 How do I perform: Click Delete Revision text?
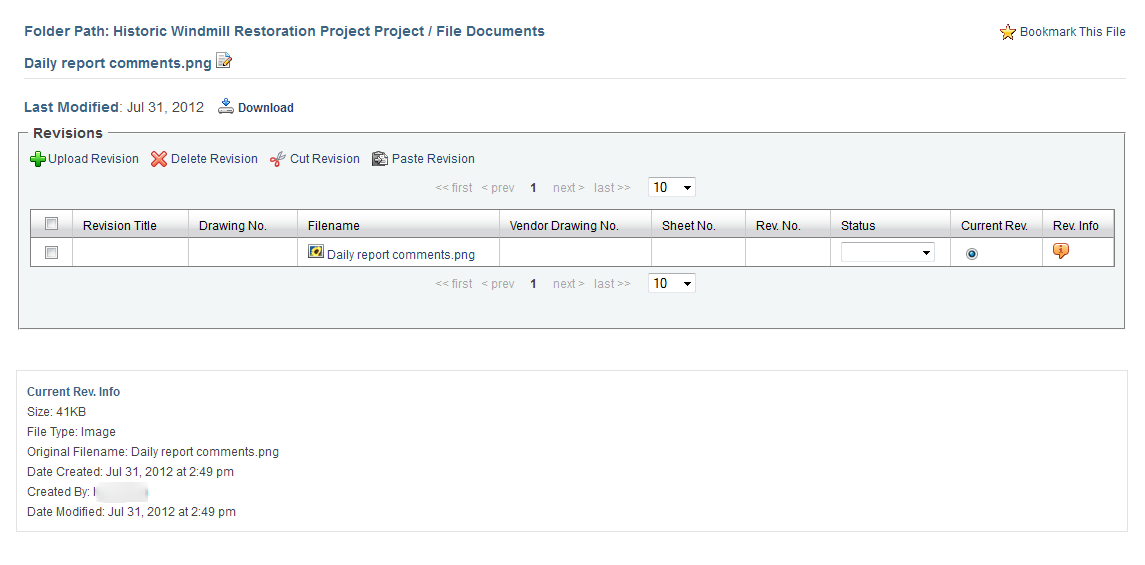coord(214,159)
